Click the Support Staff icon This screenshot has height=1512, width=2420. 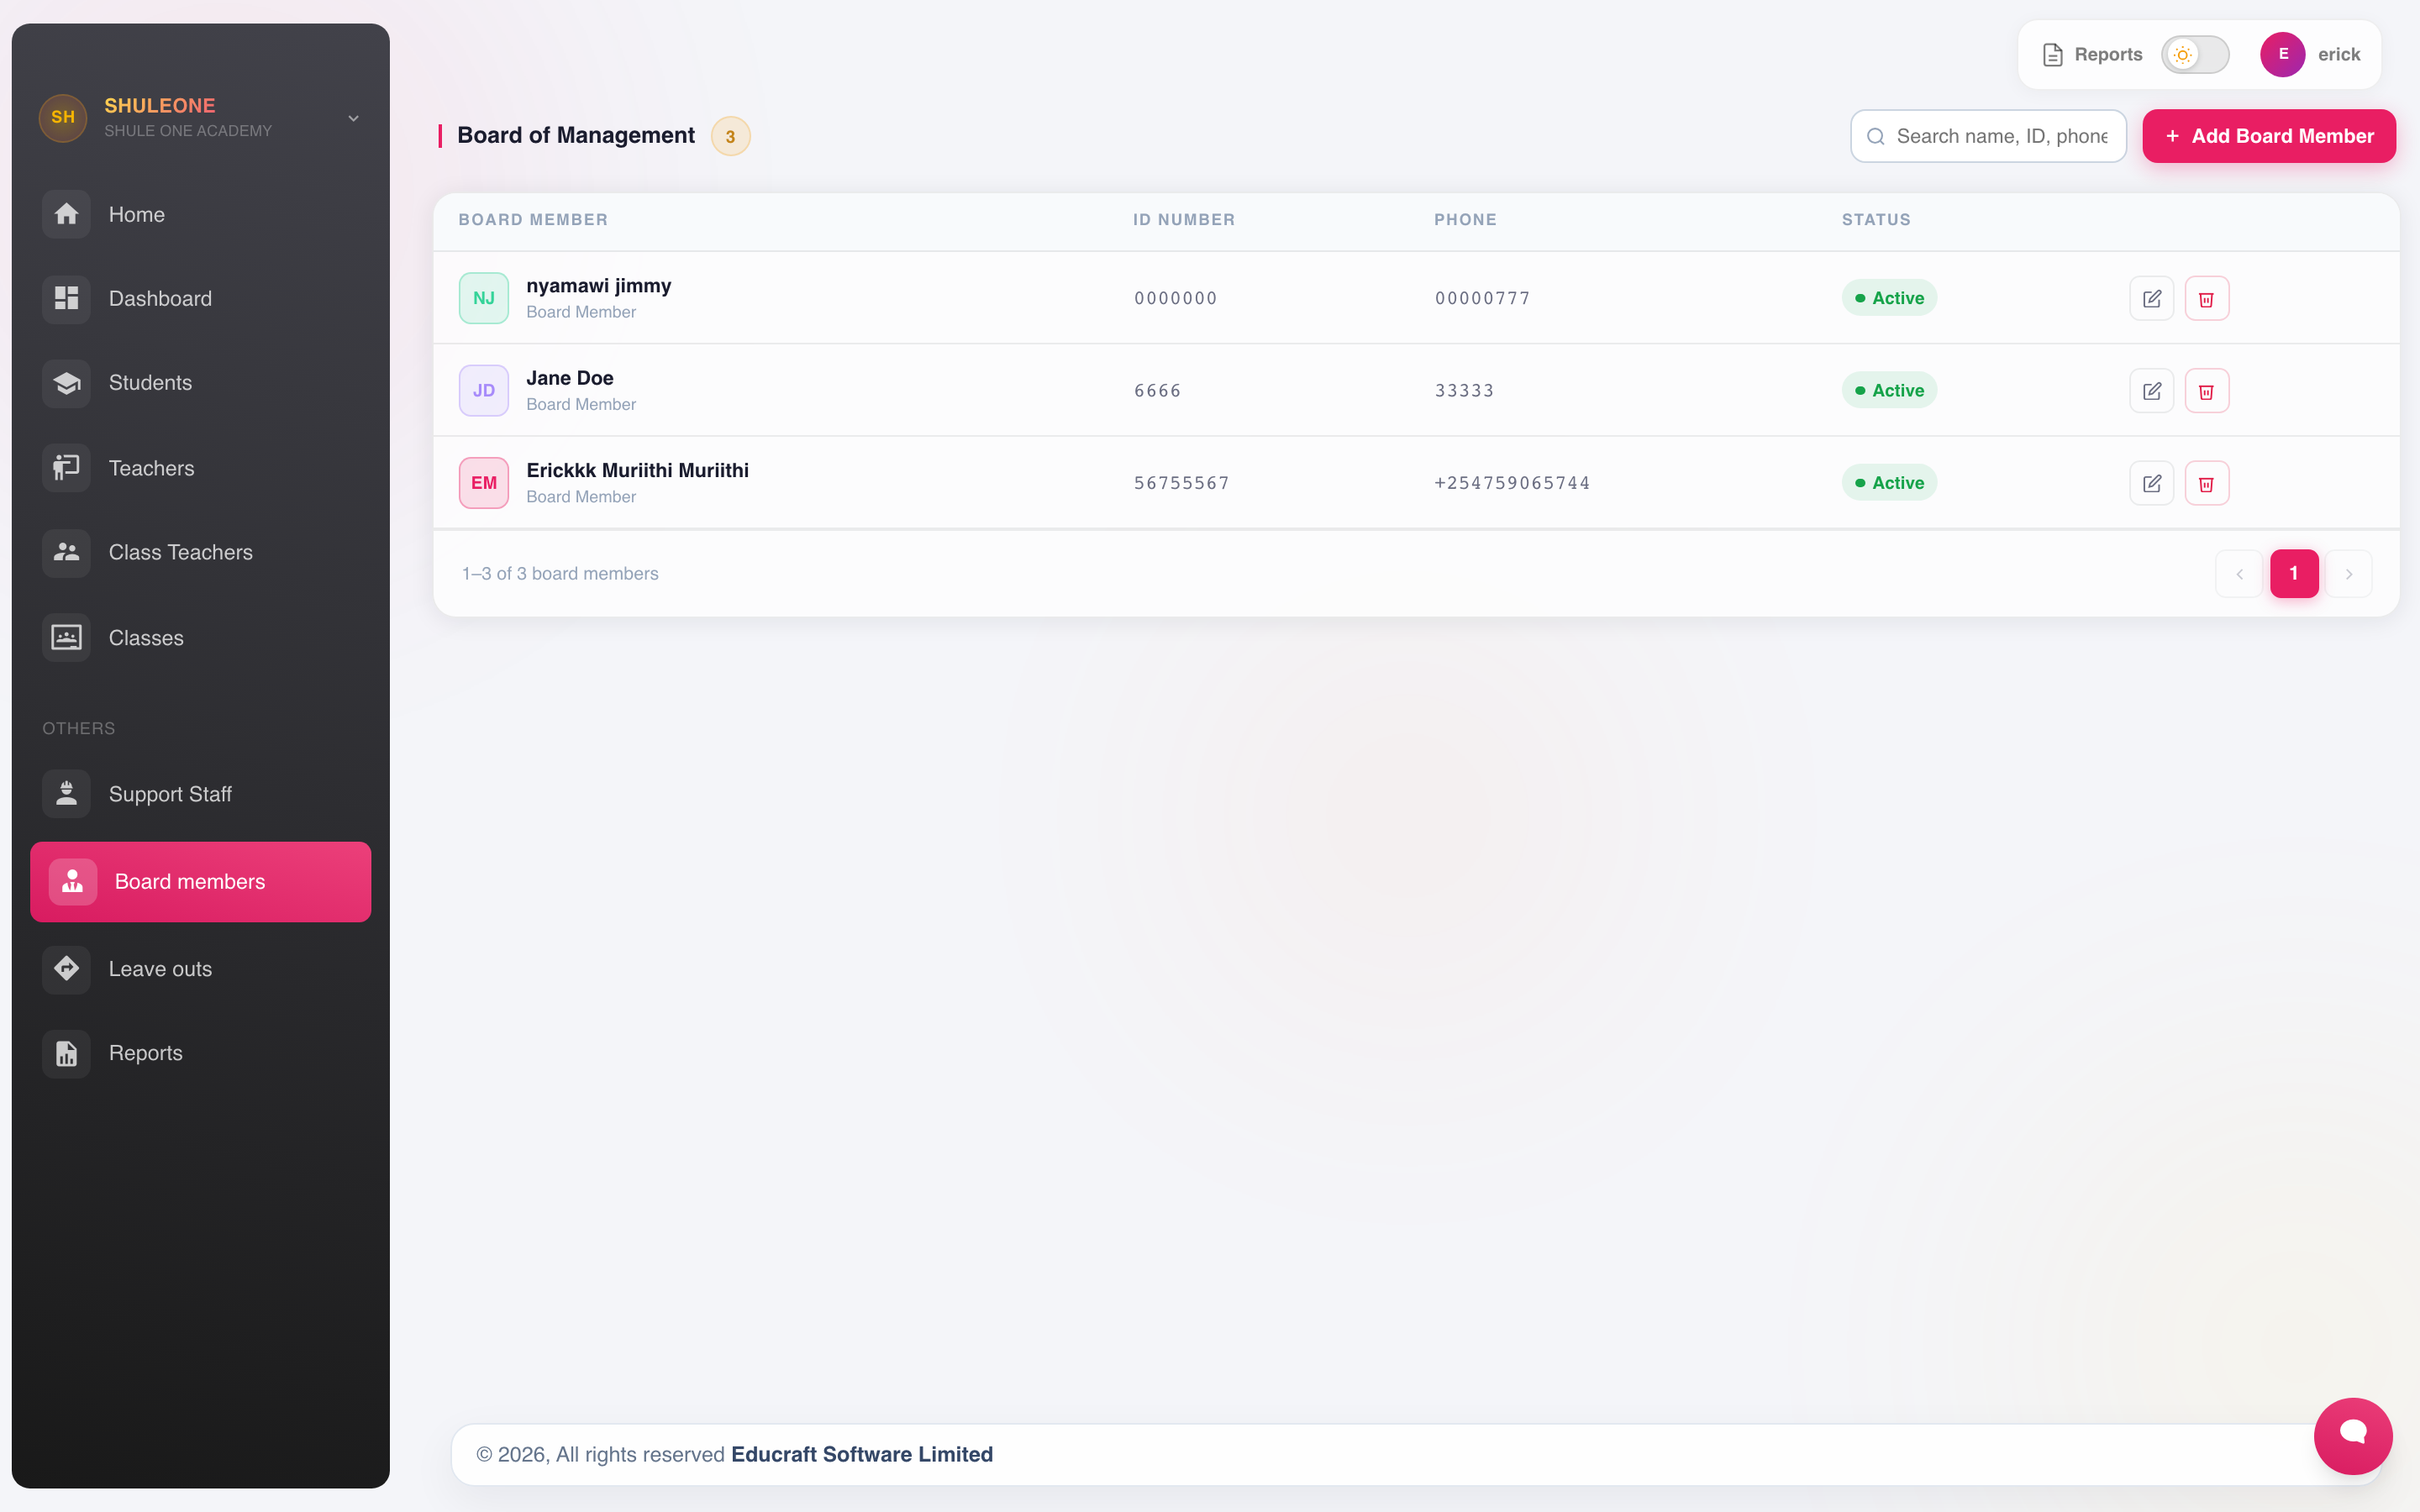[x=66, y=794]
